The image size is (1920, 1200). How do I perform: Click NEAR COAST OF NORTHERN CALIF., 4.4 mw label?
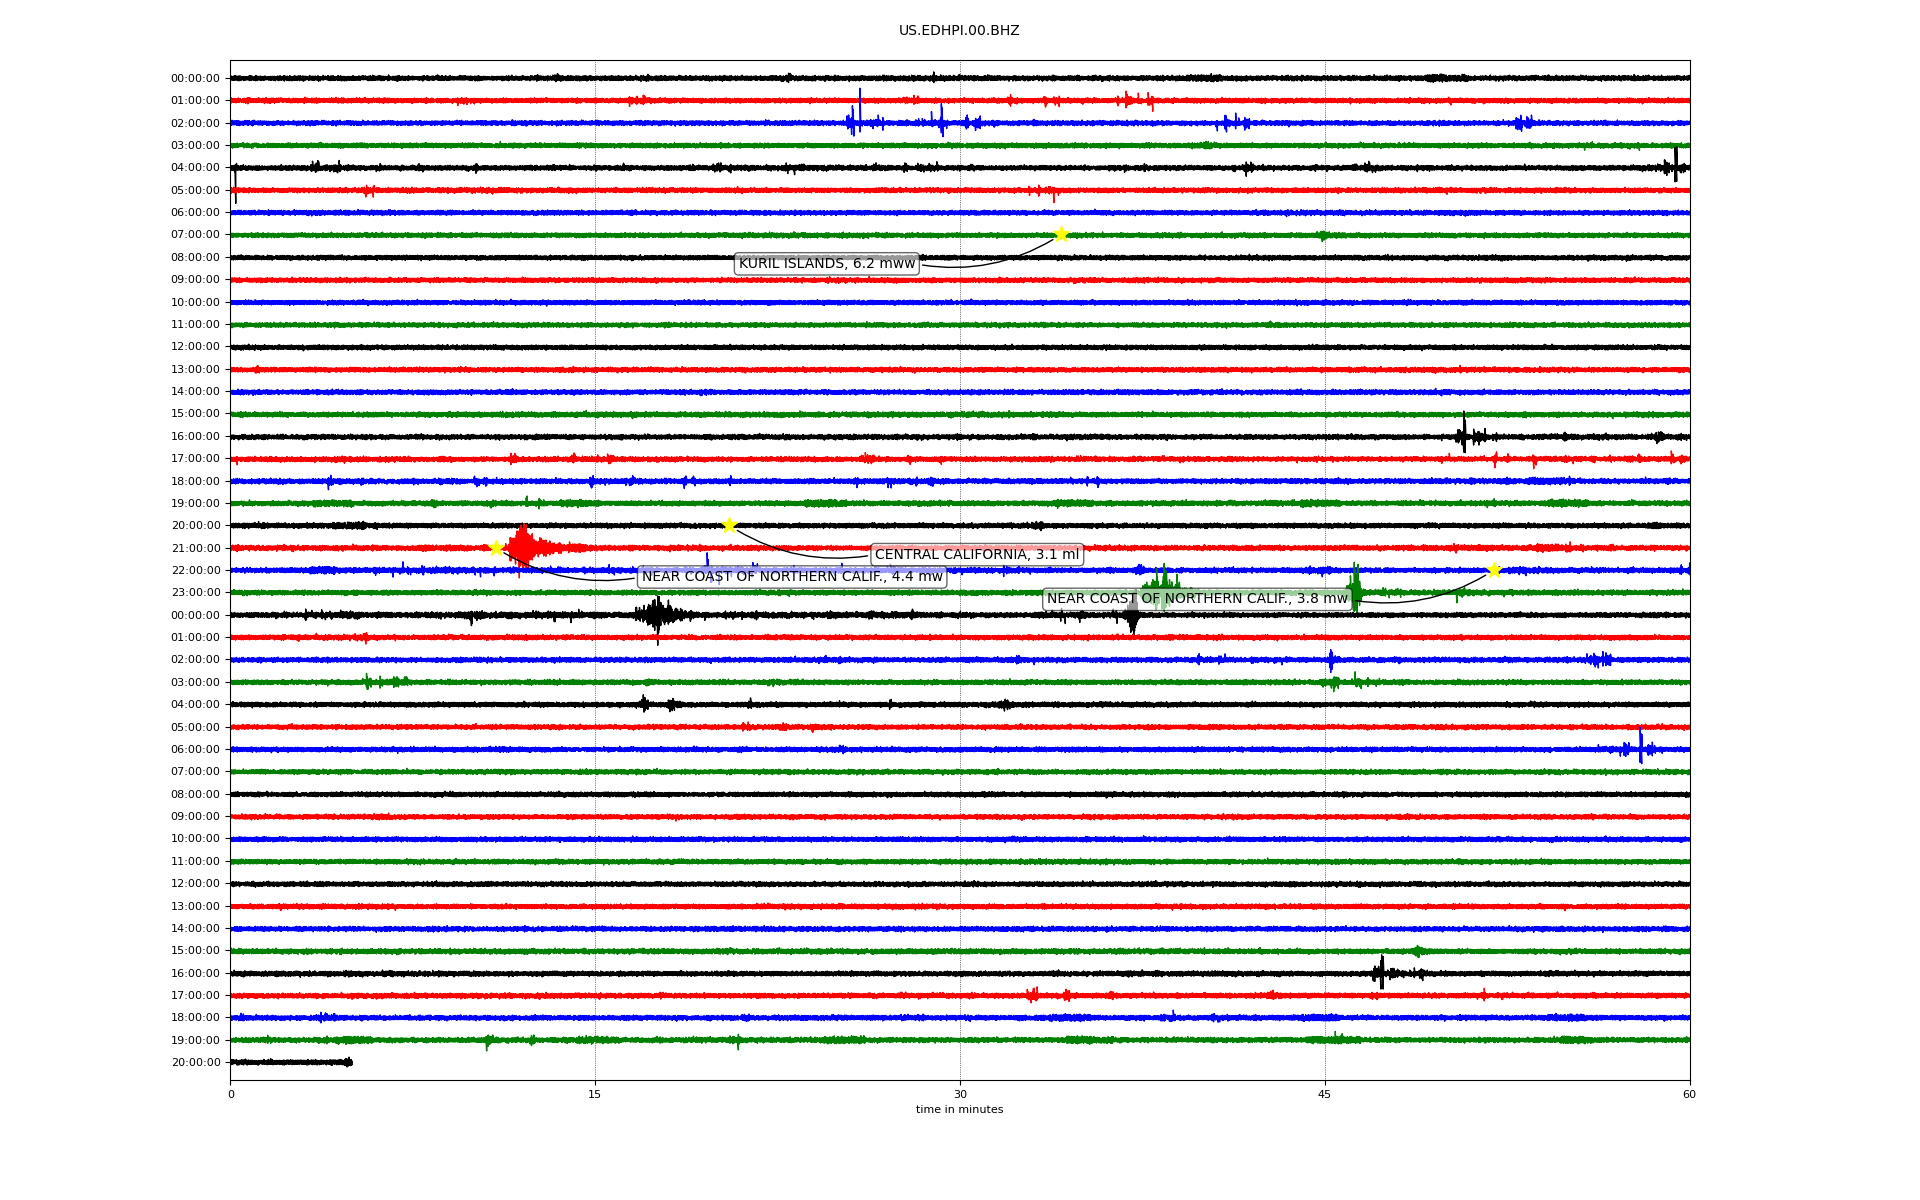click(x=792, y=577)
